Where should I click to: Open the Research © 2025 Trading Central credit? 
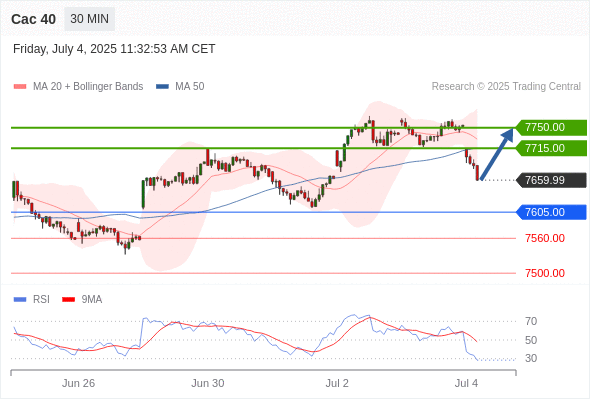pyautogui.click(x=506, y=87)
